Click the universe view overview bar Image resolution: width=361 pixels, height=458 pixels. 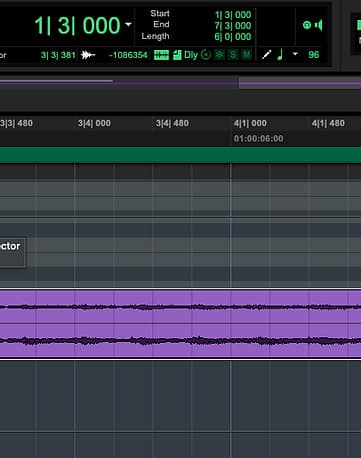click(x=180, y=83)
